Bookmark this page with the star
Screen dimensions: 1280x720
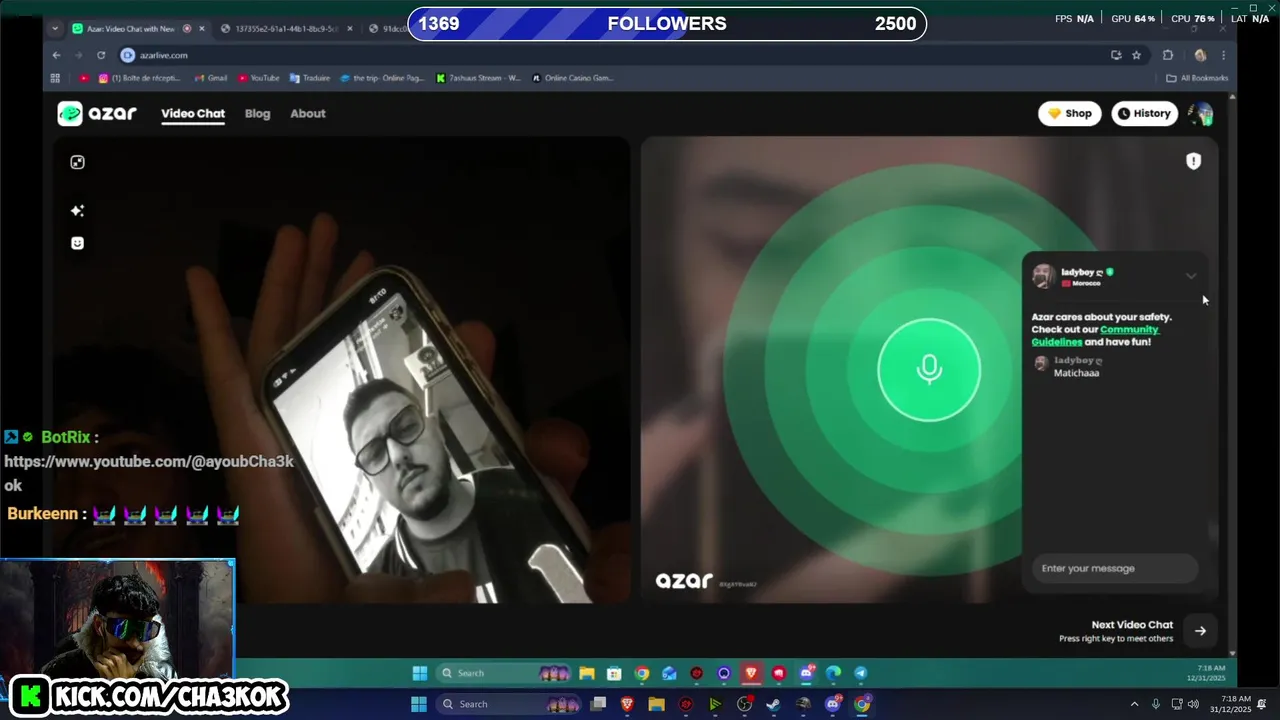click(x=1136, y=55)
